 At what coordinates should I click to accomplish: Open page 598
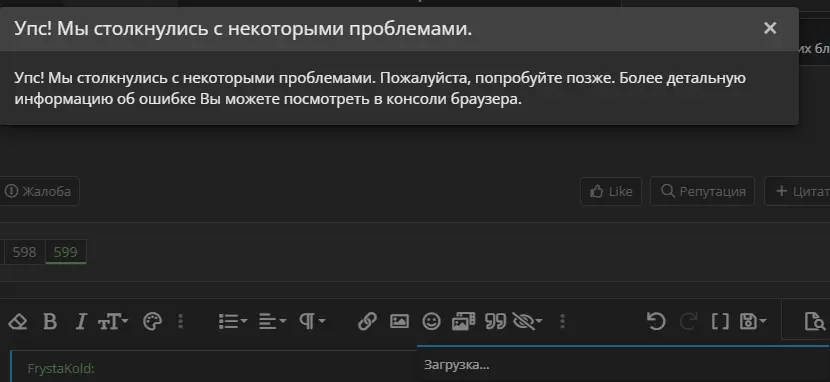point(24,252)
